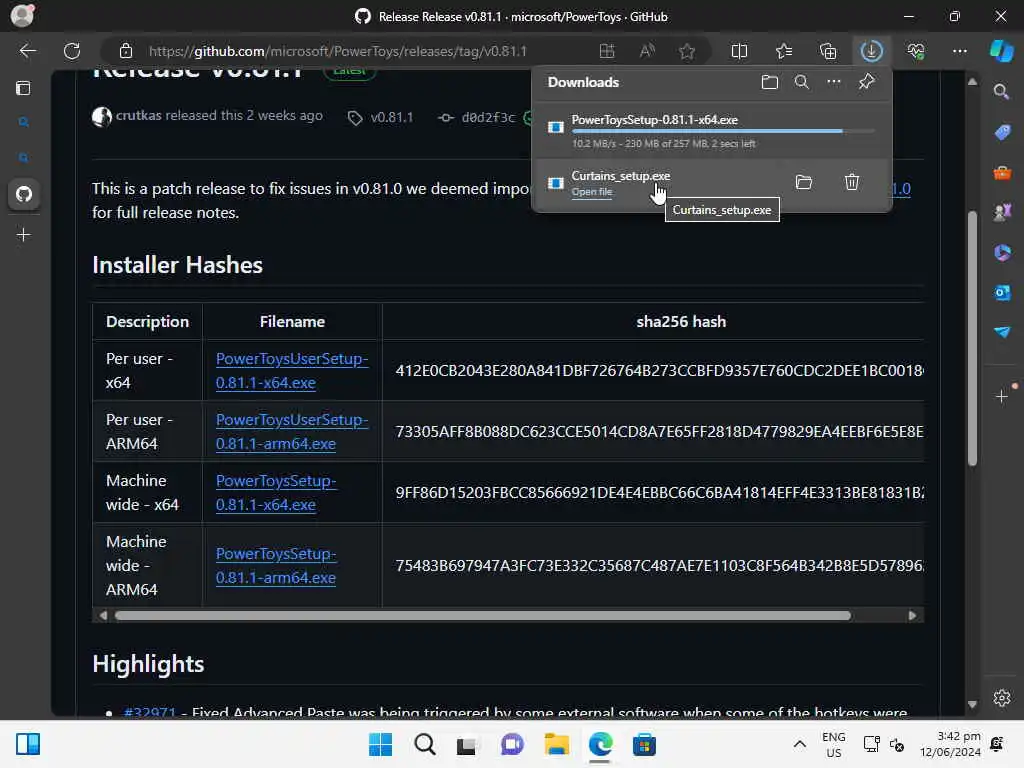The height and width of the screenshot is (768, 1024).
Task: Search downloads with magnifier icon
Action: (801, 82)
